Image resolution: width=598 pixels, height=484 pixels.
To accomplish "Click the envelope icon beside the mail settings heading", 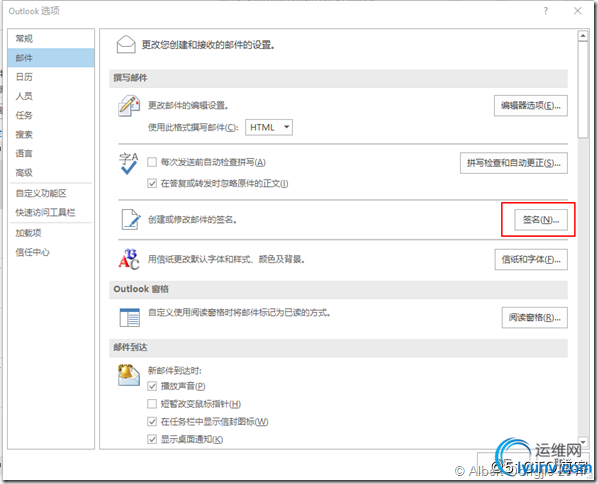I will click(126, 45).
